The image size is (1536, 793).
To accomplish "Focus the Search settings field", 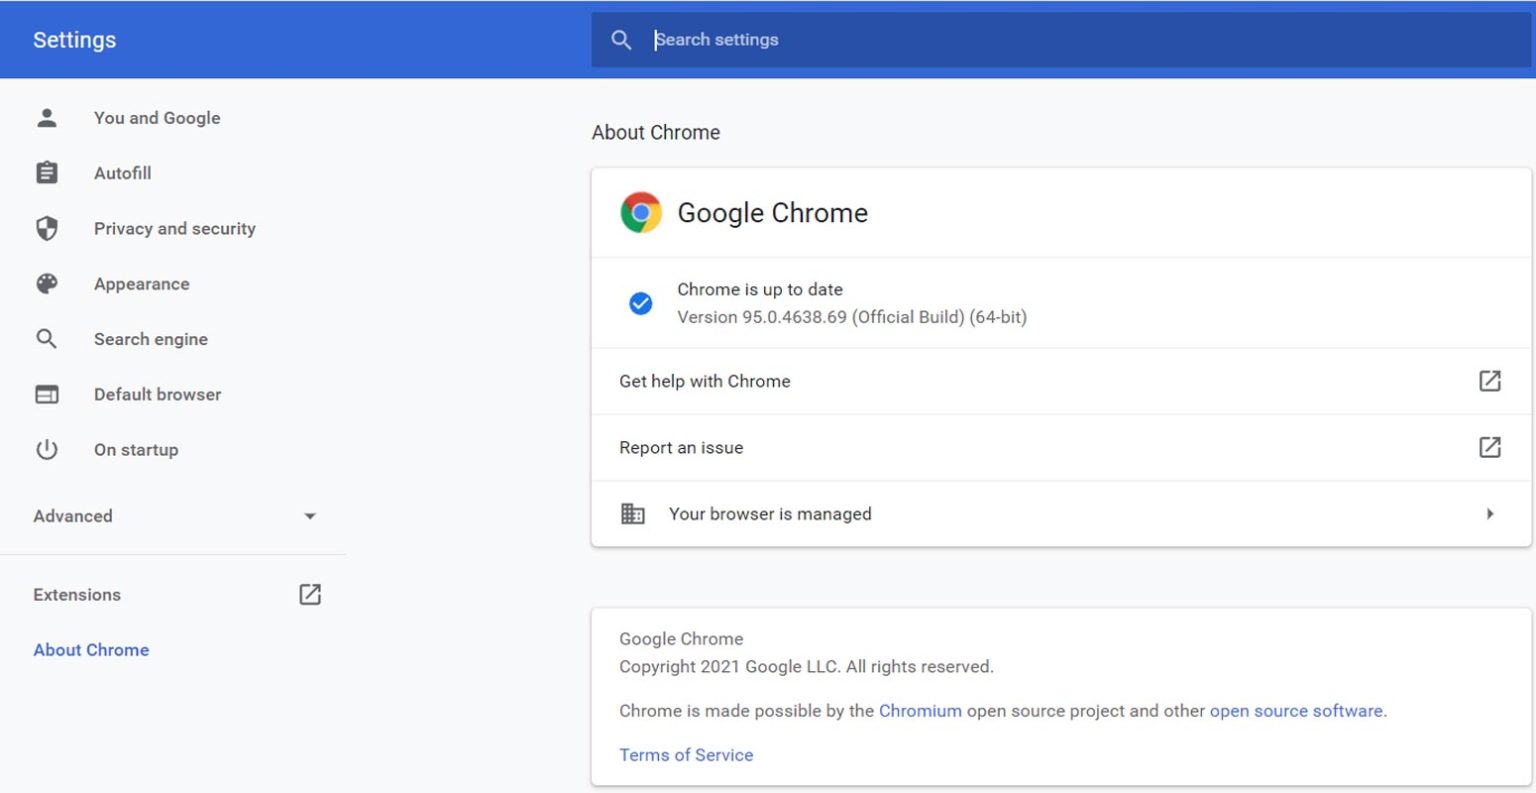I will click(x=1061, y=40).
